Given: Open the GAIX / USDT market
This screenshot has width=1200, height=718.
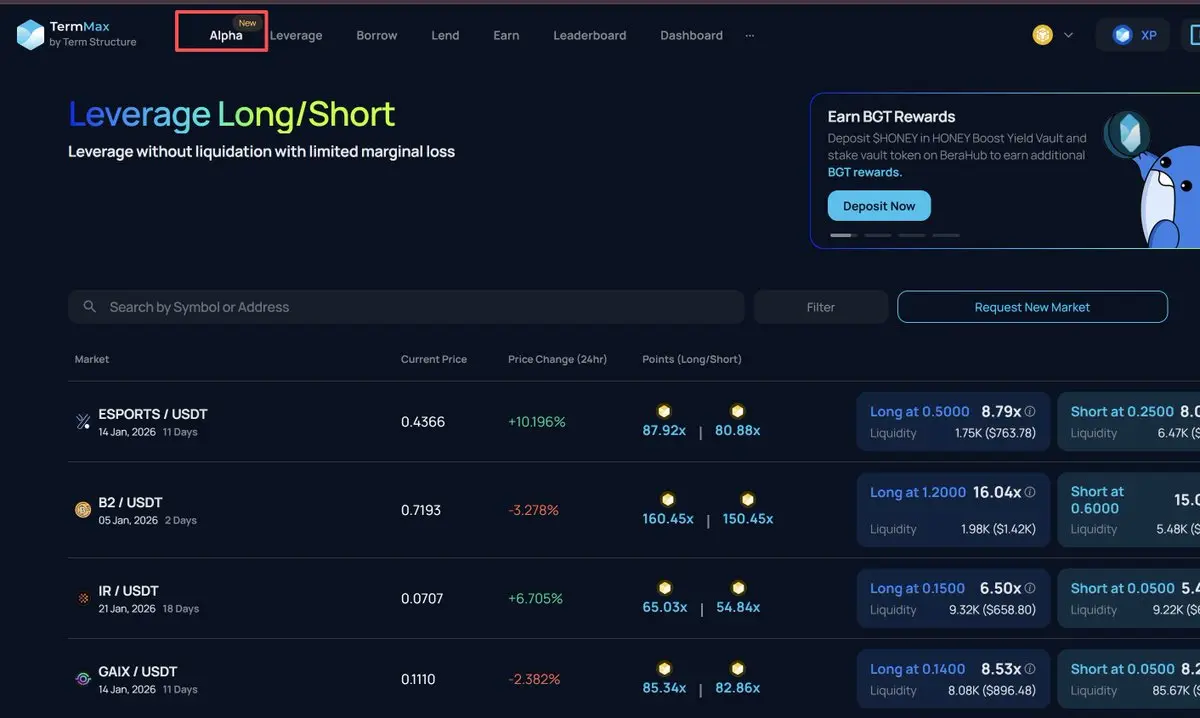Looking at the screenshot, I should point(138,671).
